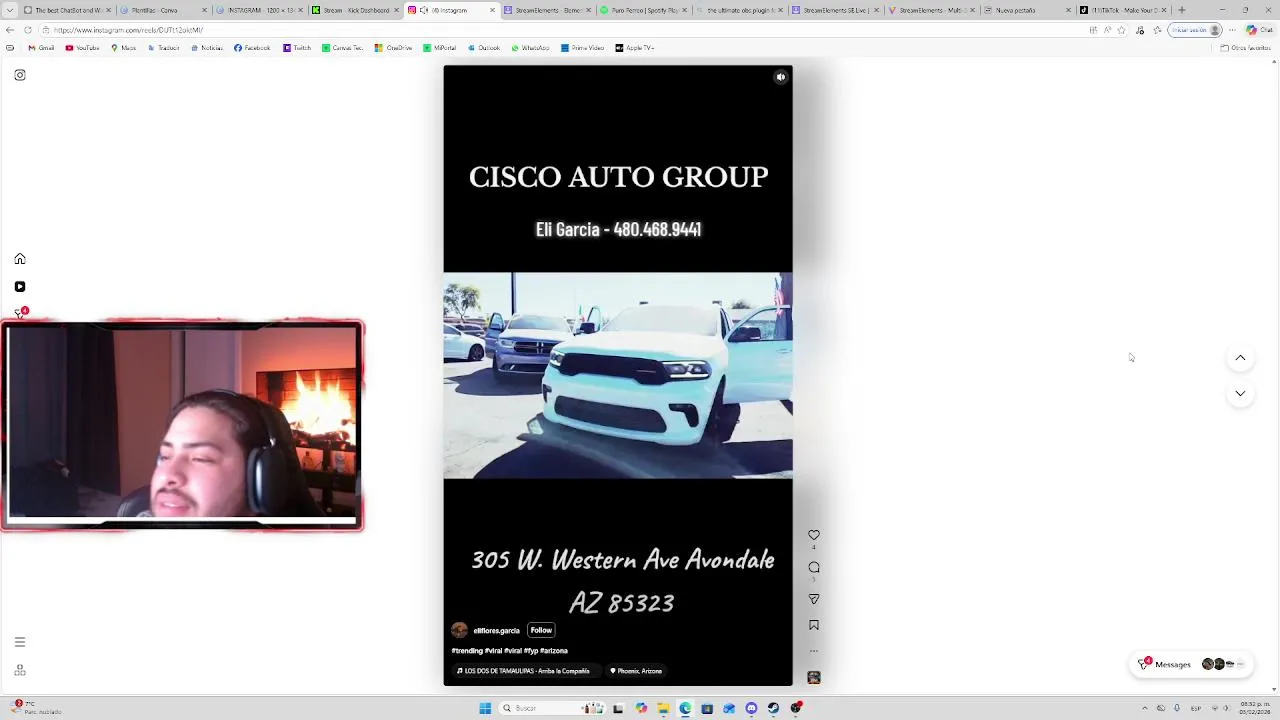Open the taskbar clock and date

point(1255,708)
